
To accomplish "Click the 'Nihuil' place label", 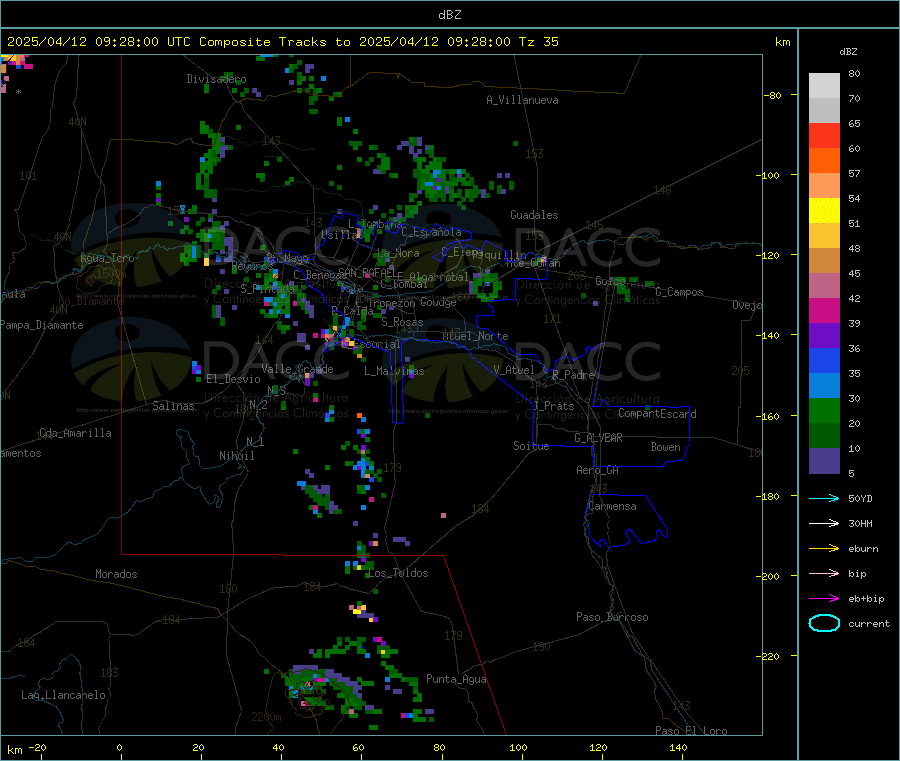I will 236,456.
